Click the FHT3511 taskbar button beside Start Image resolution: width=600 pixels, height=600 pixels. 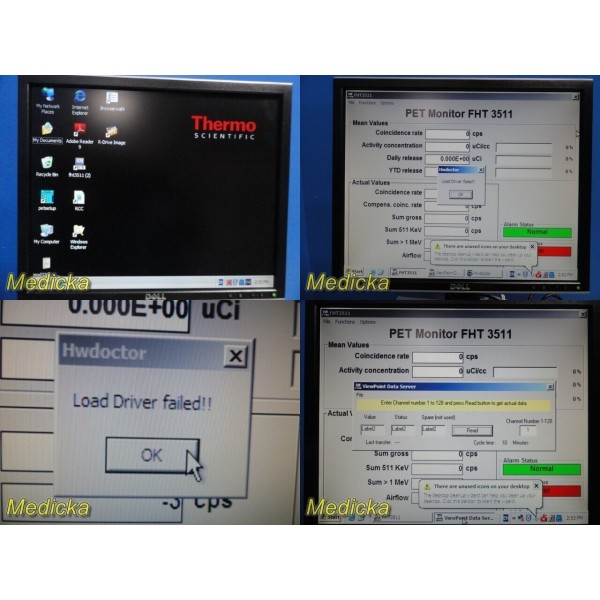click(x=408, y=272)
